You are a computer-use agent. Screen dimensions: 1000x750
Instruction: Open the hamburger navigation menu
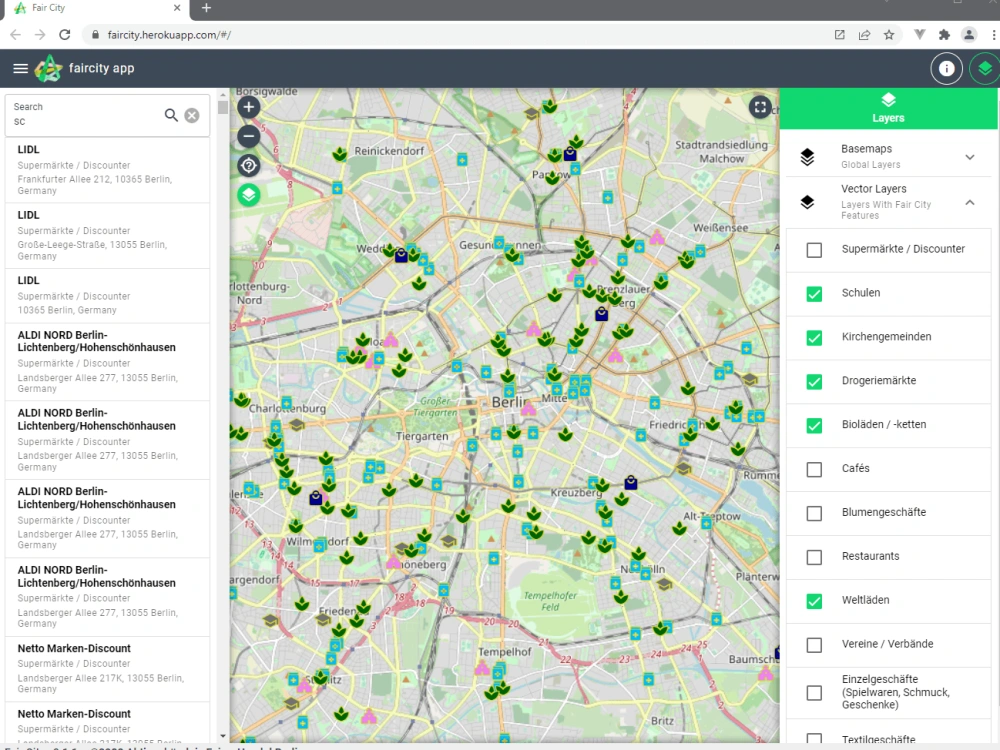20,68
